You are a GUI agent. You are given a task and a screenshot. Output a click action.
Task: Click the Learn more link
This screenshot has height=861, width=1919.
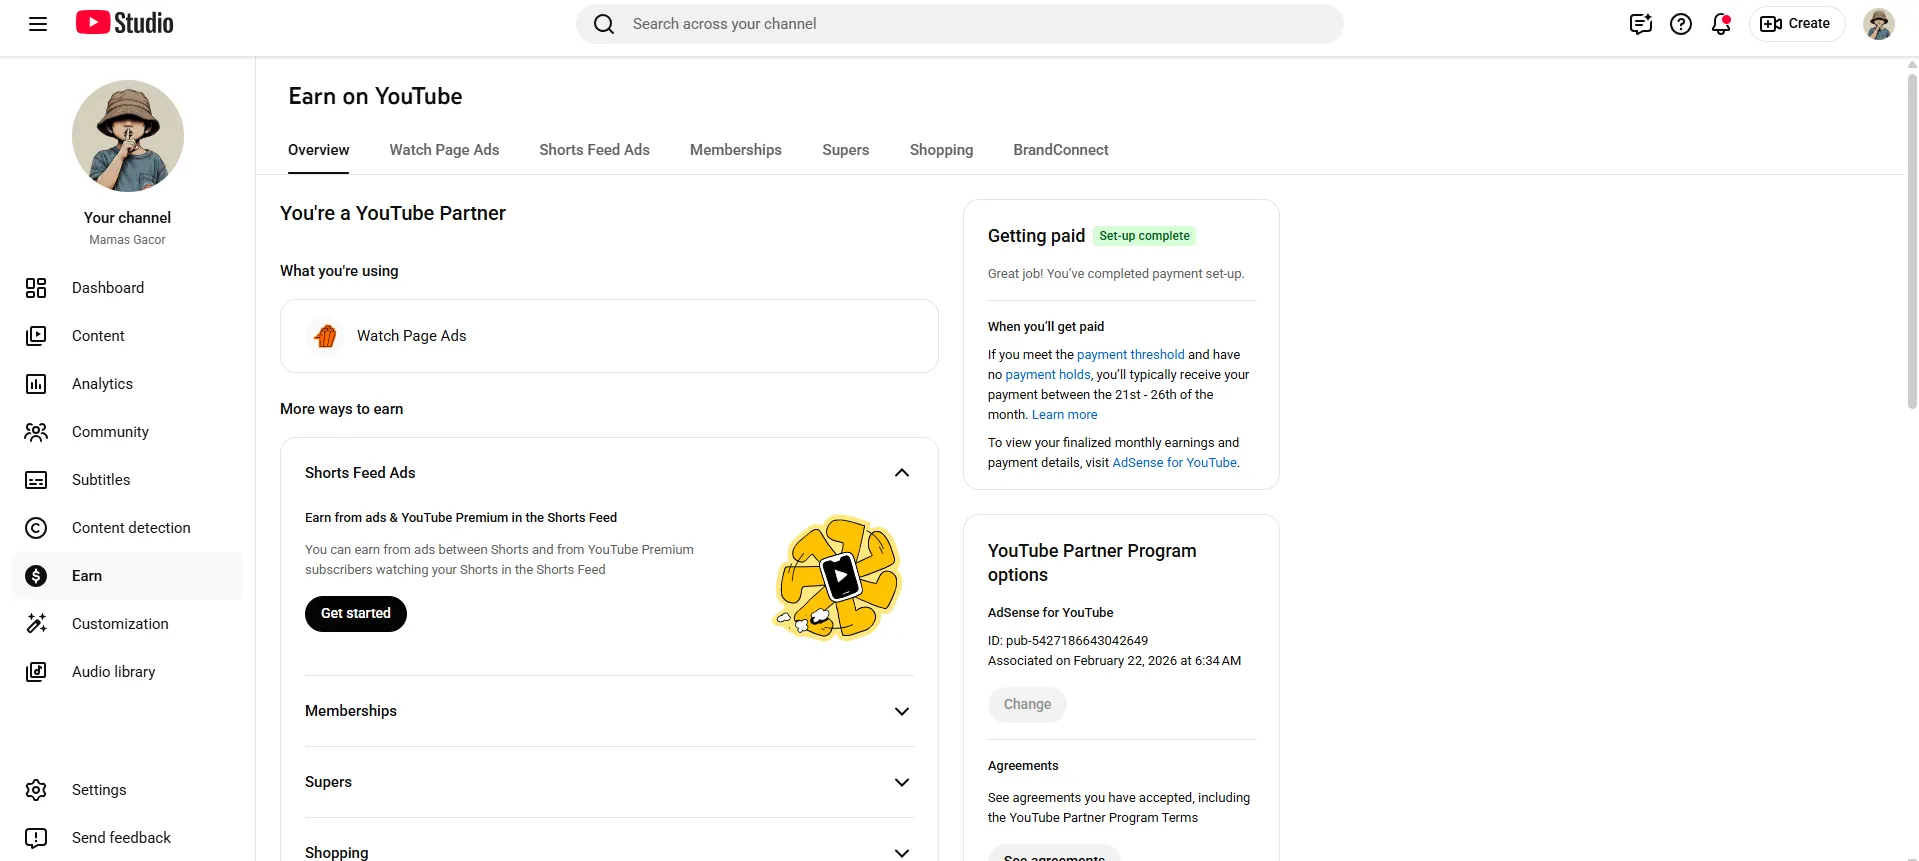(x=1064, y=415)
